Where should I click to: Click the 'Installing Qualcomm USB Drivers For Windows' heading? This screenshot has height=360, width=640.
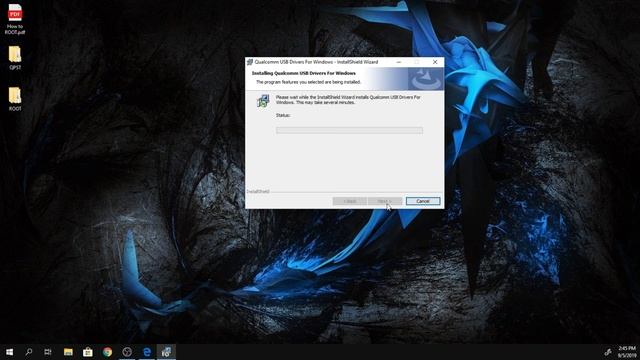(x=304, y=73)
